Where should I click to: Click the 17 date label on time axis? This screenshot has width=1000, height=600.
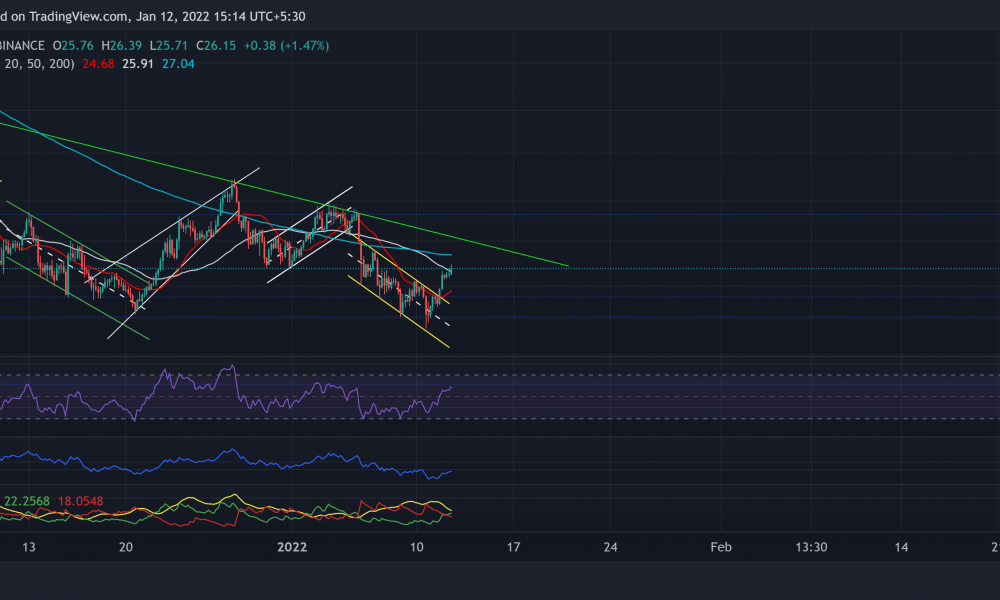coord(513,547)
